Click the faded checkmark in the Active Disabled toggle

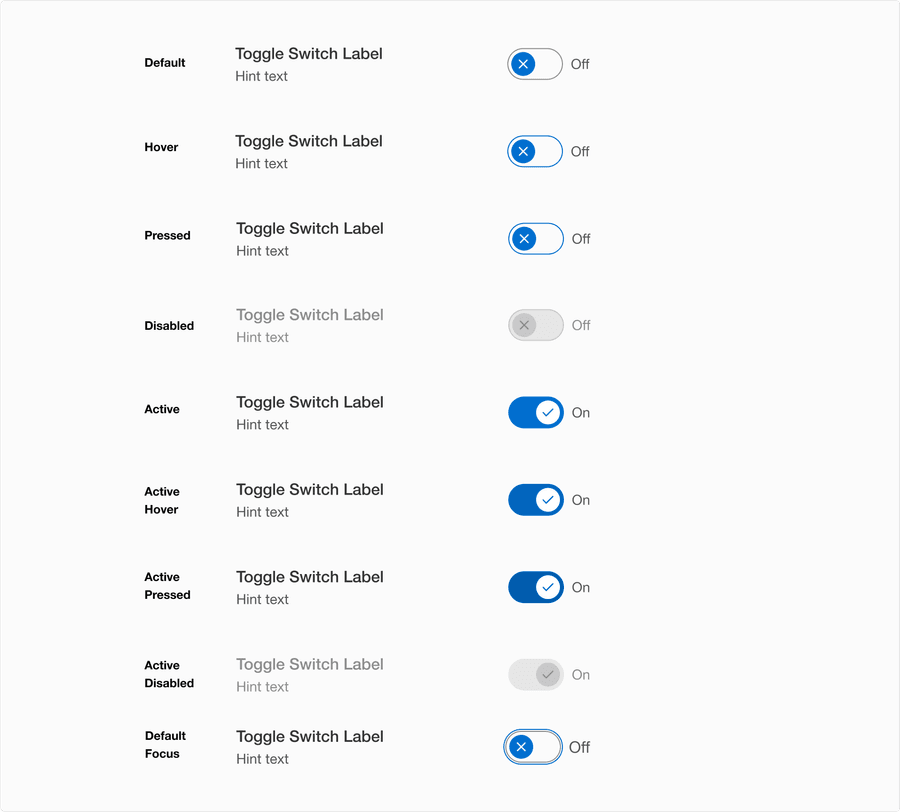point(547,674)
